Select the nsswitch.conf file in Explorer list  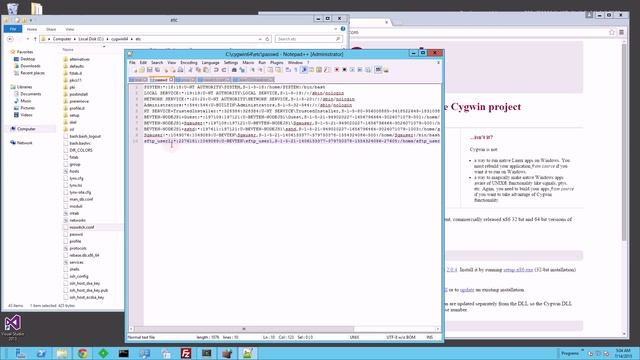(81, 227)
